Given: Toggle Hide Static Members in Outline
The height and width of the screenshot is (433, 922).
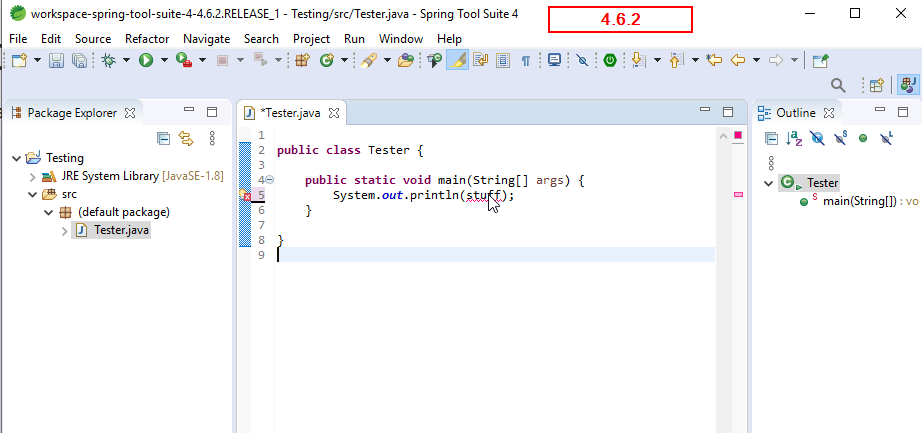Looking at the screenshot, I should click(840, 138).
